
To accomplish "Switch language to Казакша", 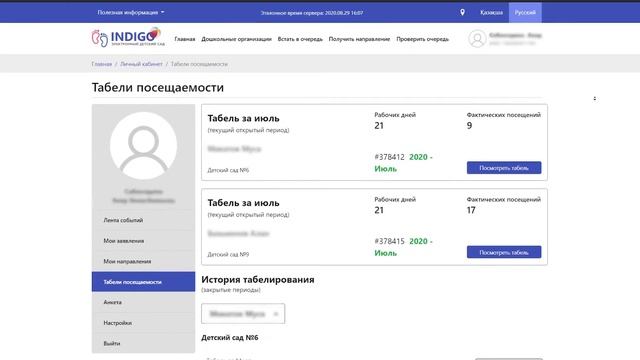I will tap(491, 12).
